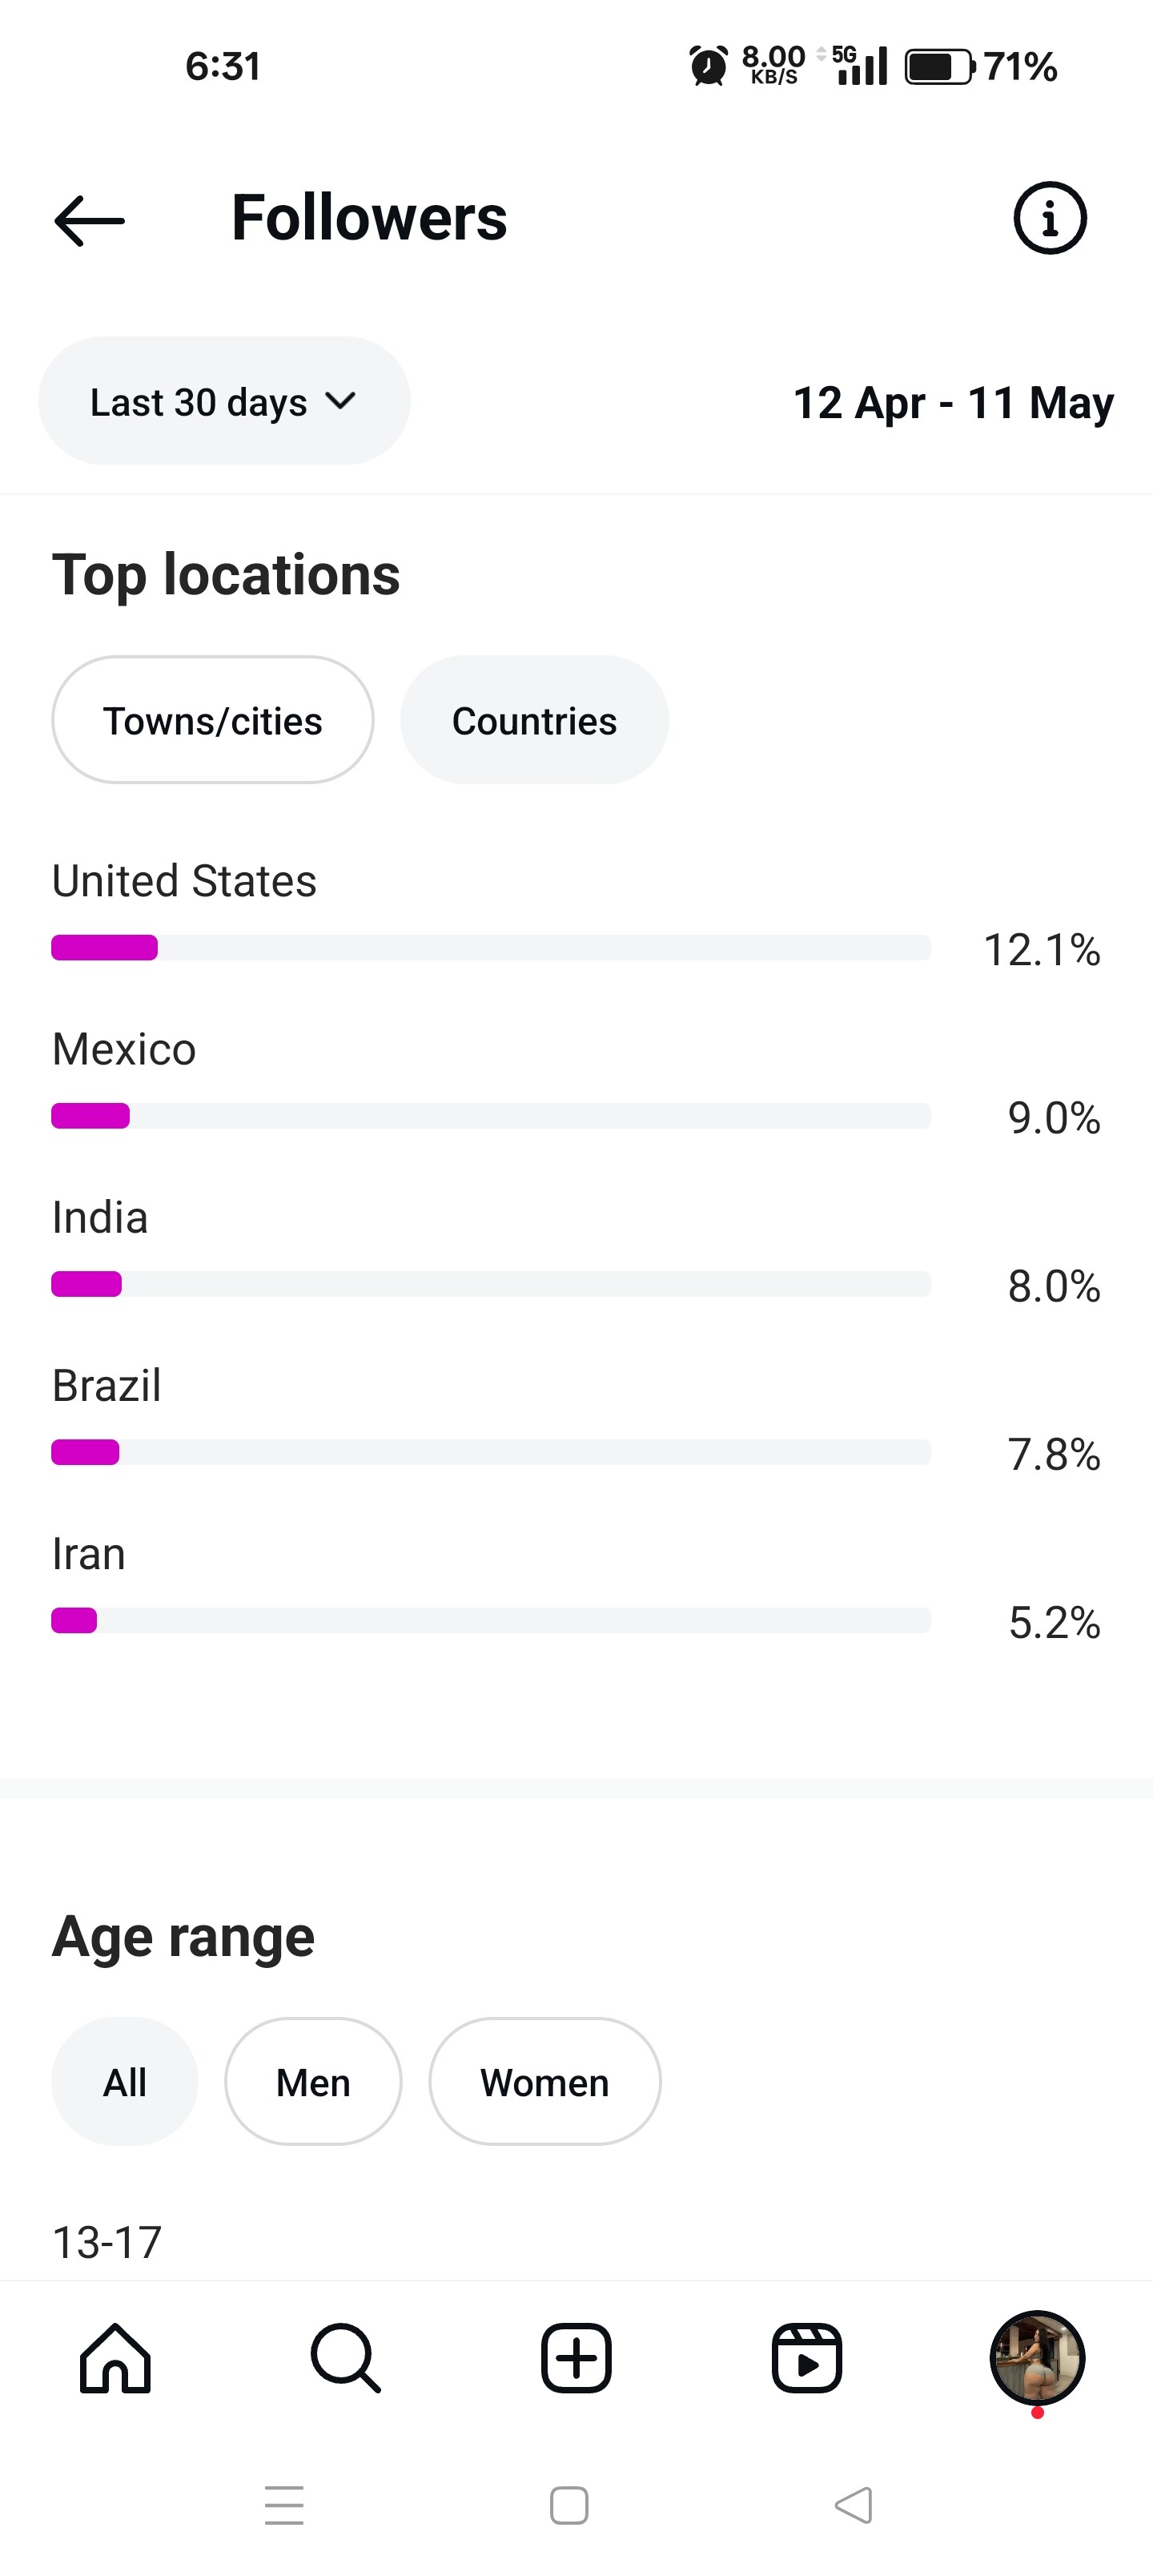
Task: Tap the Mexico location row label
Action: [124, 1049]
